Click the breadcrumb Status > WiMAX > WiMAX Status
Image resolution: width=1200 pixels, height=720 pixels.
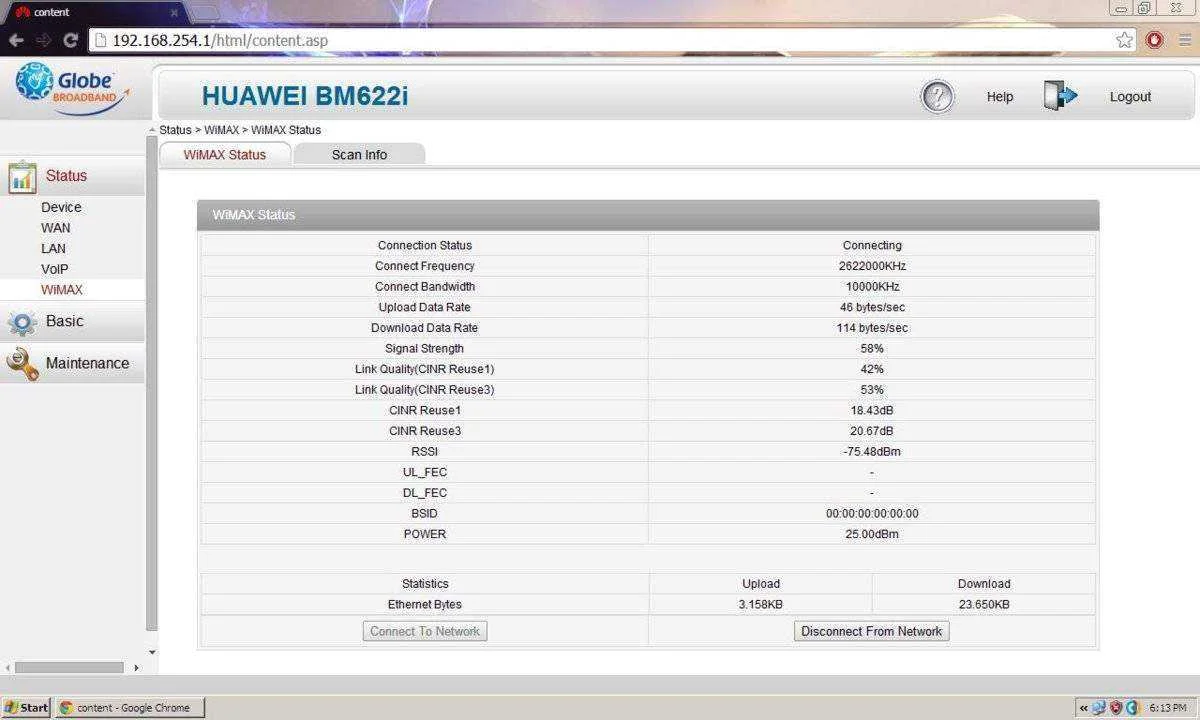(x=240, y=130)
